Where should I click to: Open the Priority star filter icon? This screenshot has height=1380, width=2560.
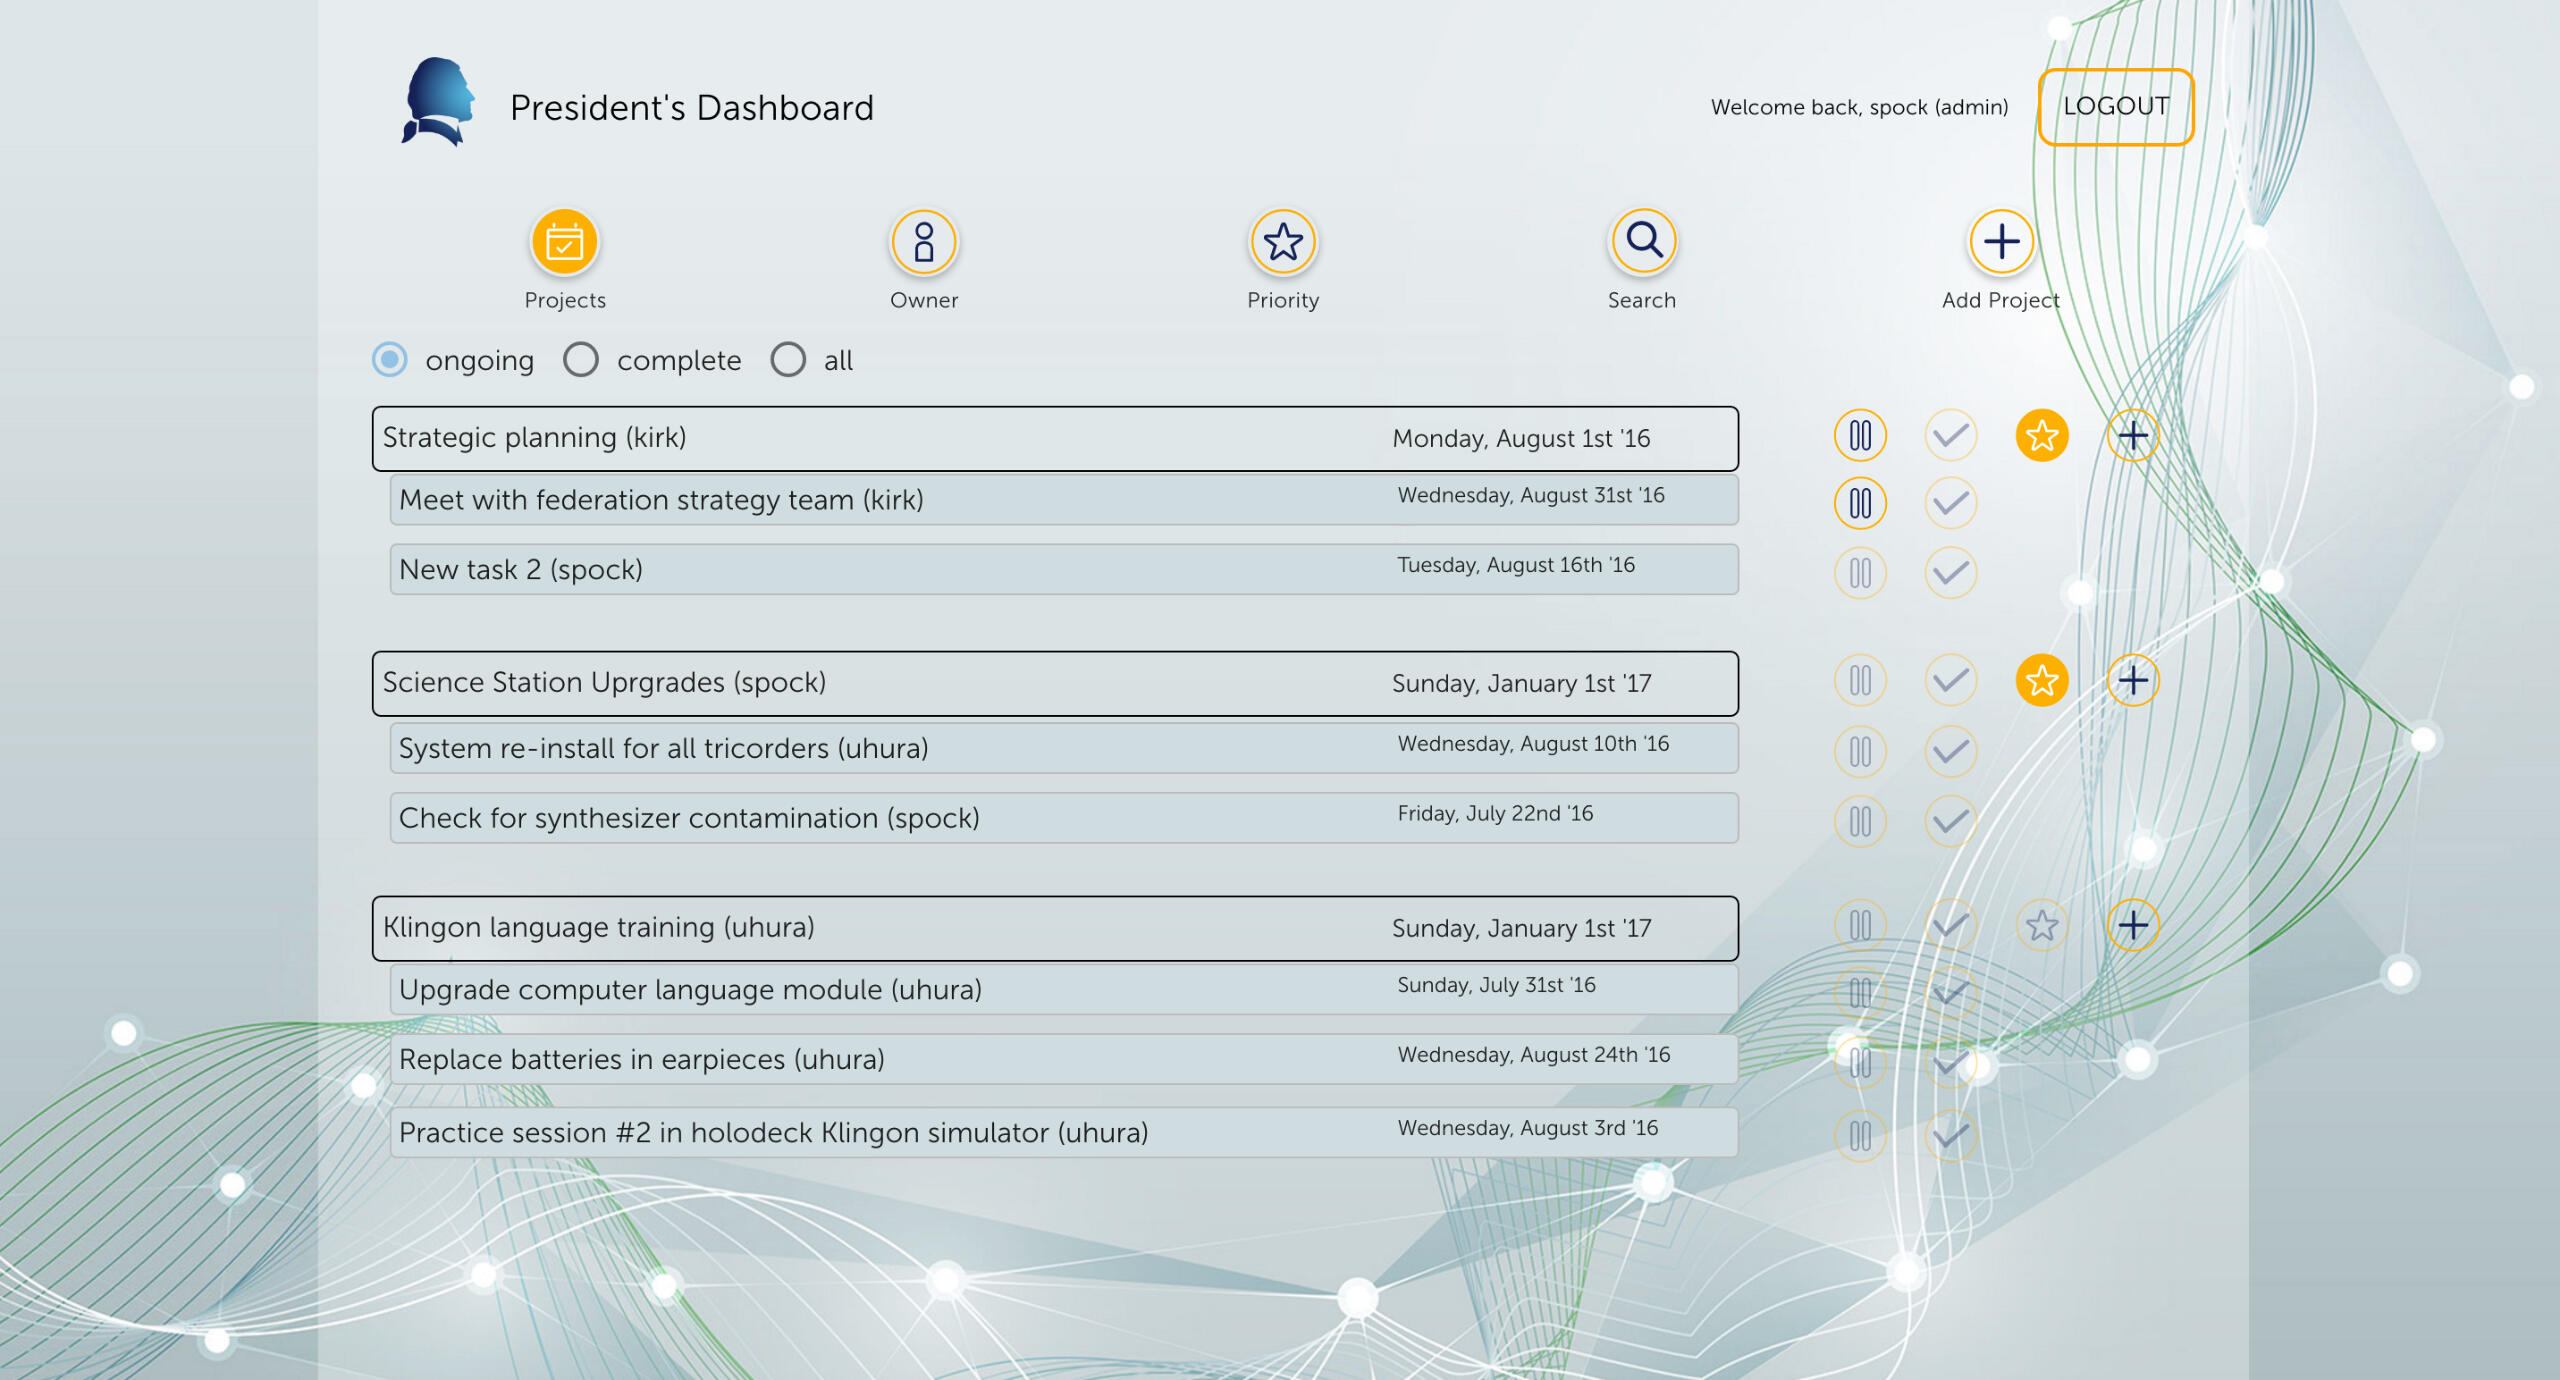tap(1283, 242)
